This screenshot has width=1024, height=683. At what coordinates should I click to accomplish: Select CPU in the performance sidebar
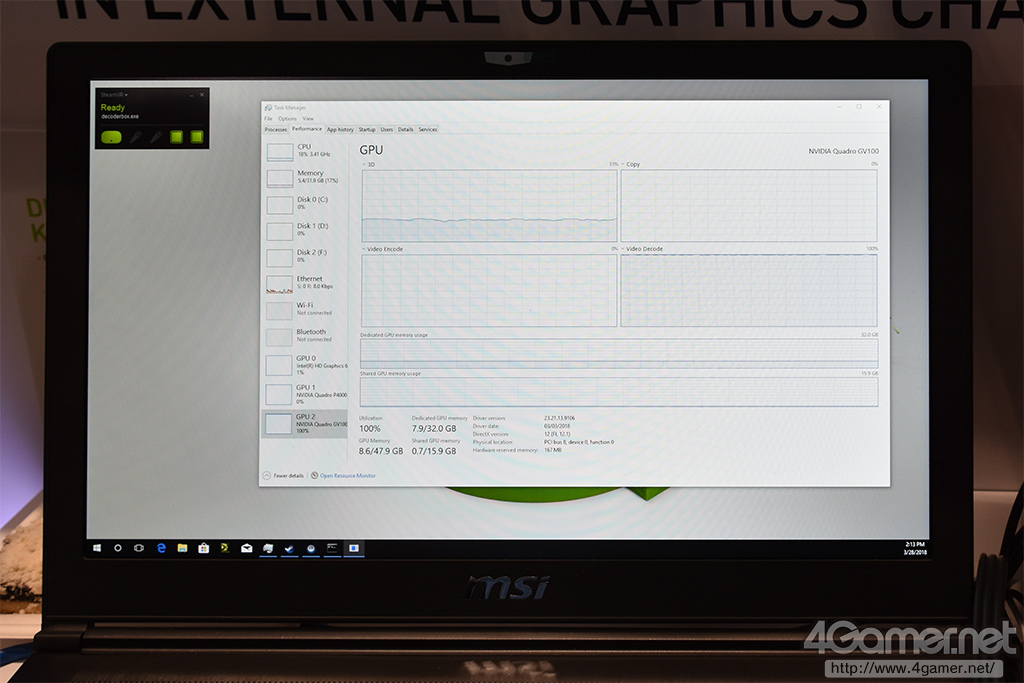[305, 151]
